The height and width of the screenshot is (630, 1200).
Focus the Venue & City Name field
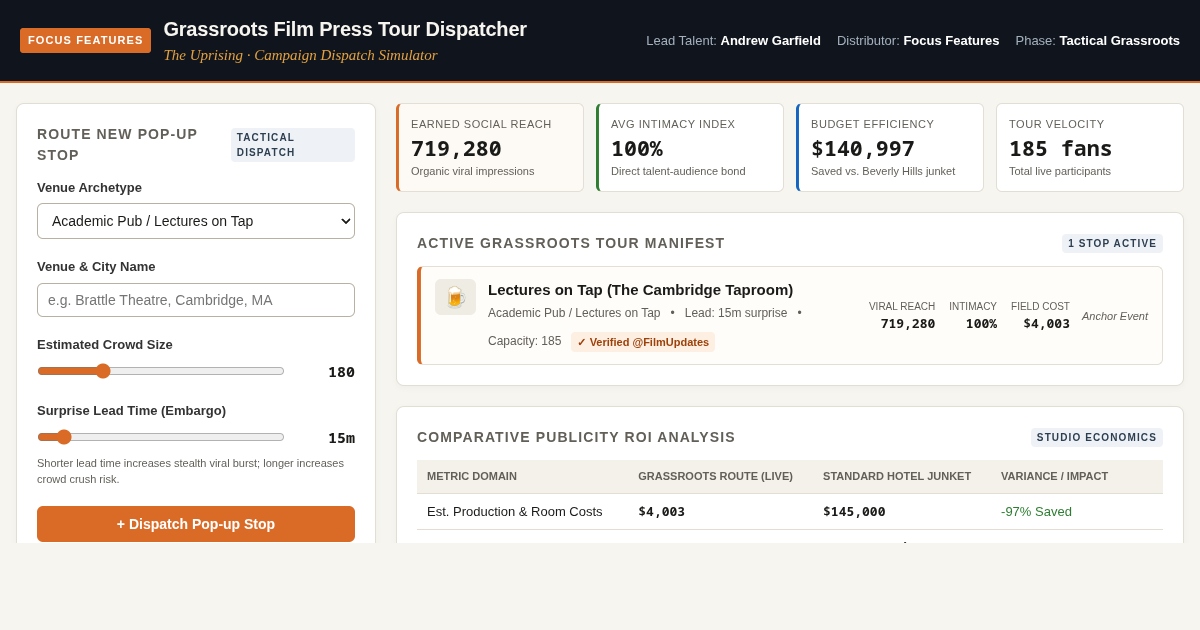[x=196, y=300]
